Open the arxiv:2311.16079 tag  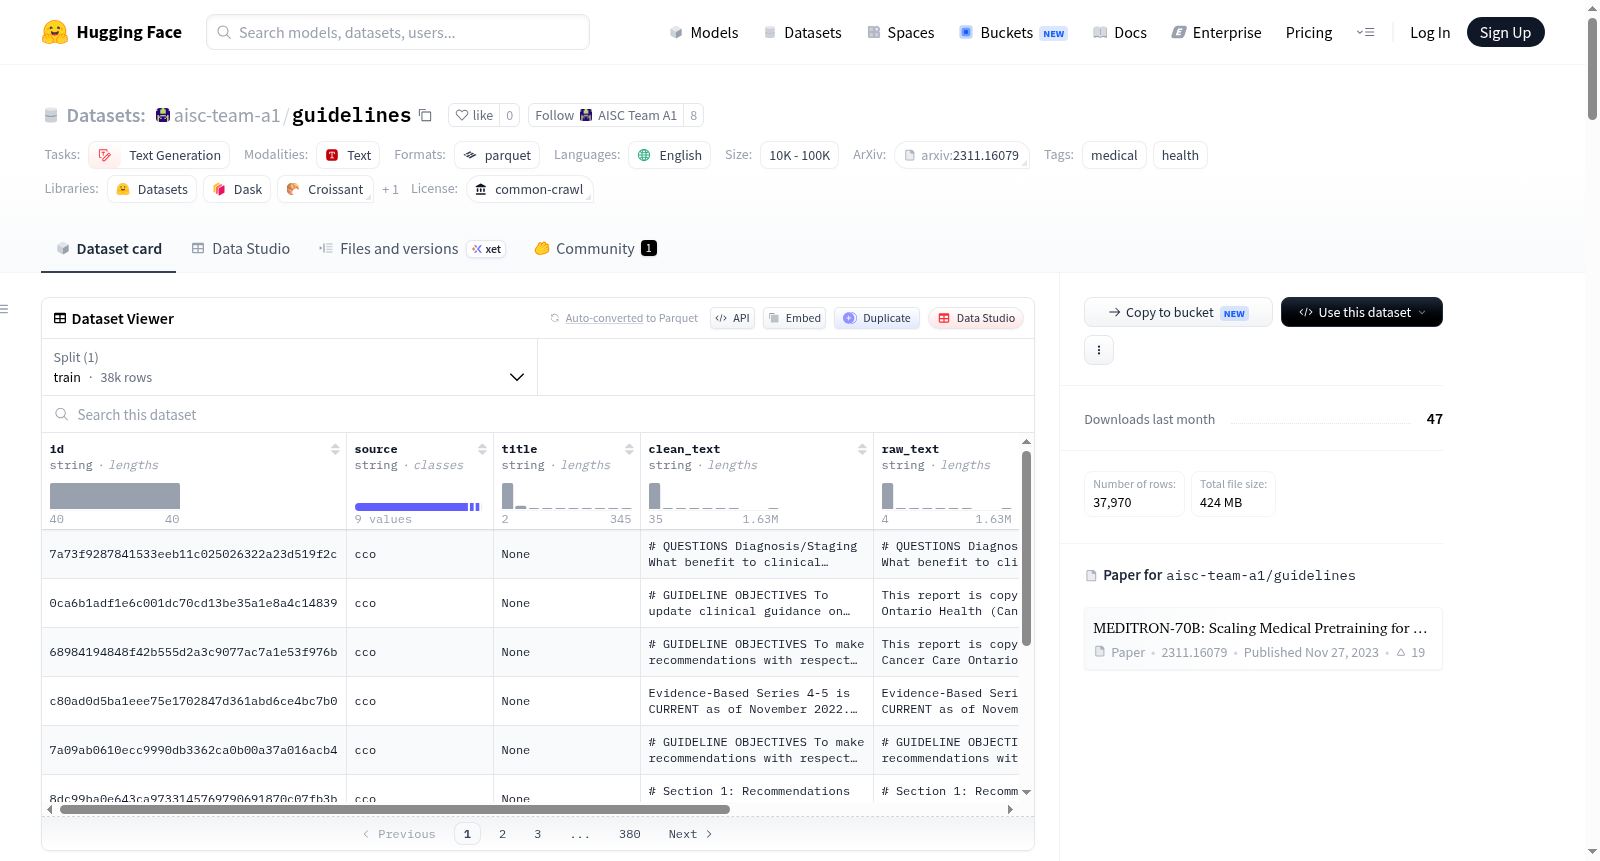(962, 155)
